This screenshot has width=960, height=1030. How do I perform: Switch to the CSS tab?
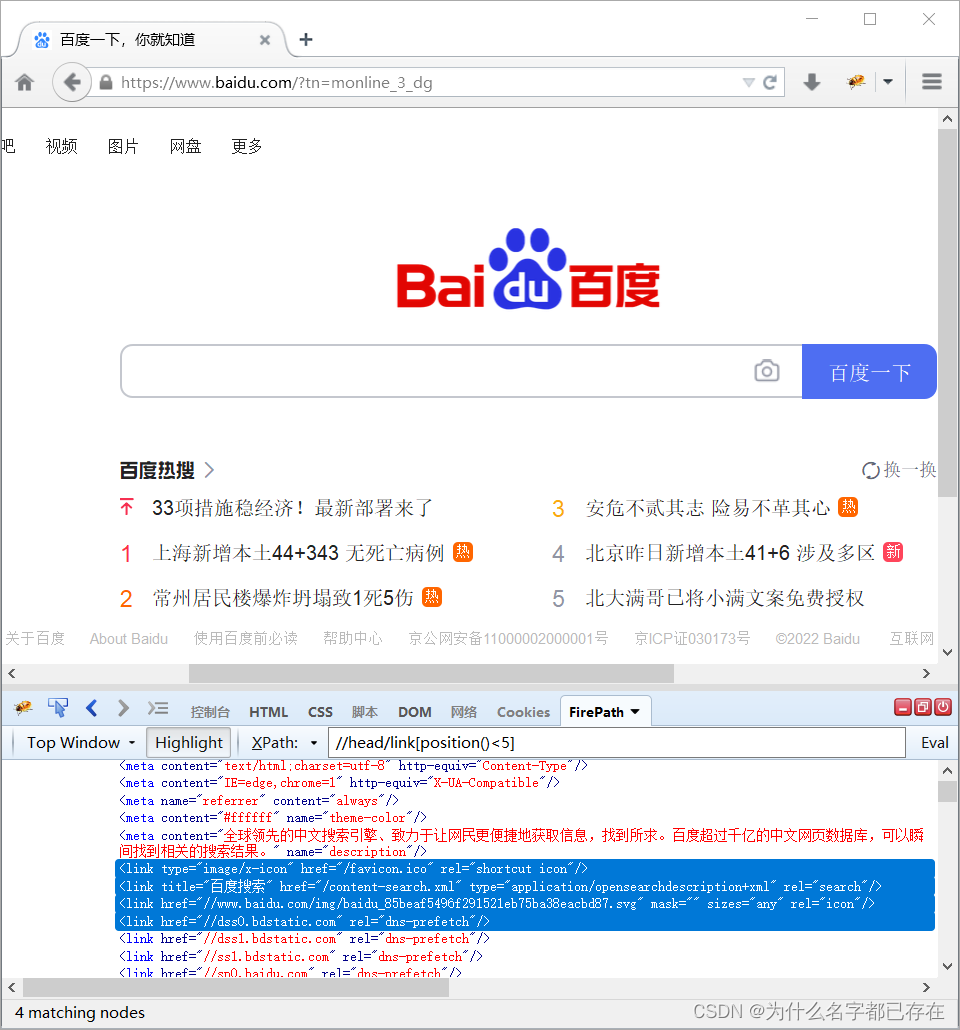click(x=320, y=712)
